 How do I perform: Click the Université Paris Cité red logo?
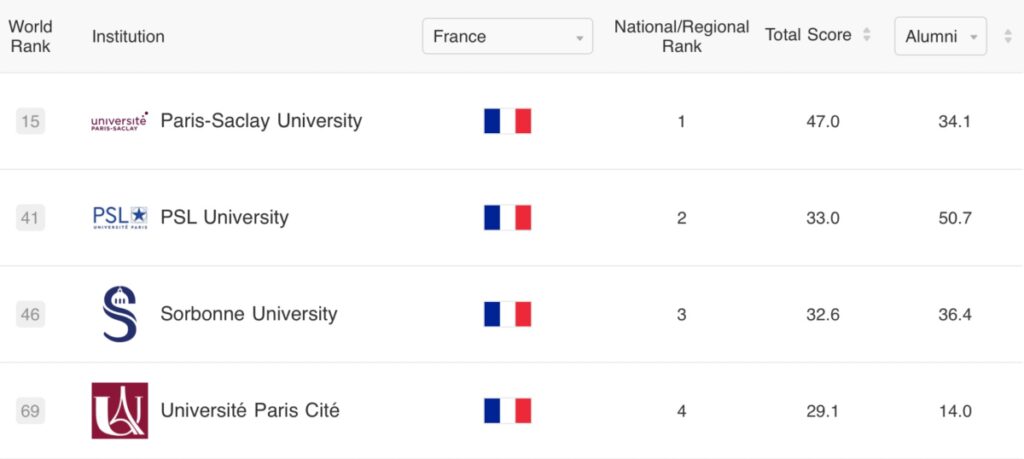point(120,411)
